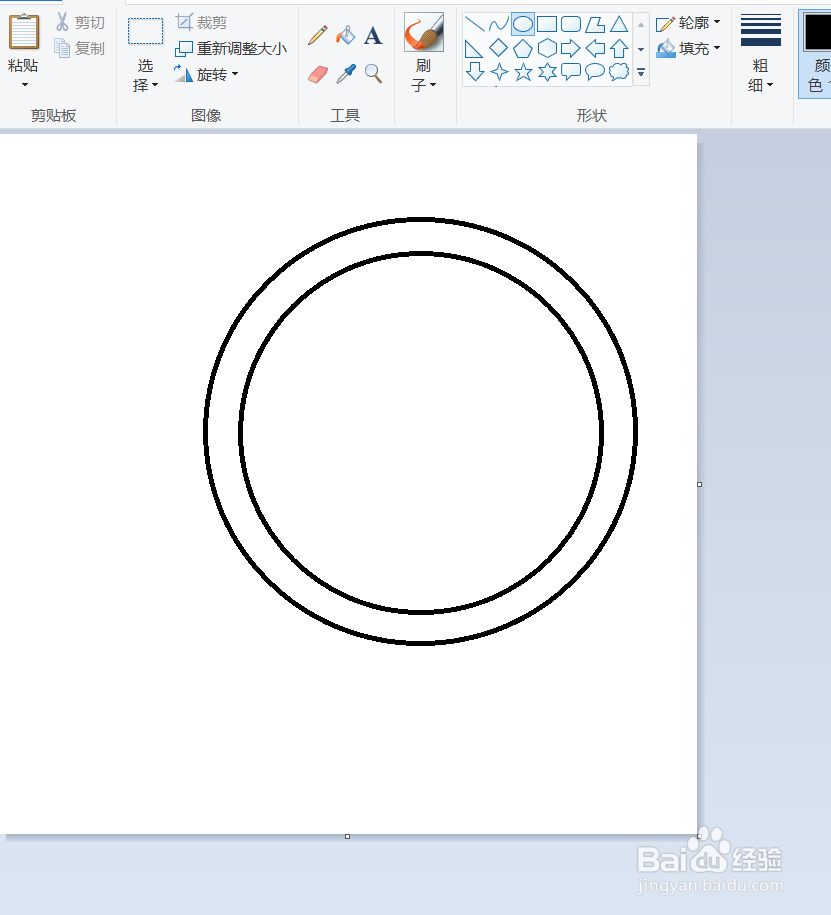Select the Rounded rectangle shape
Screen dimensions: 831x915
[x=571, y=24]
